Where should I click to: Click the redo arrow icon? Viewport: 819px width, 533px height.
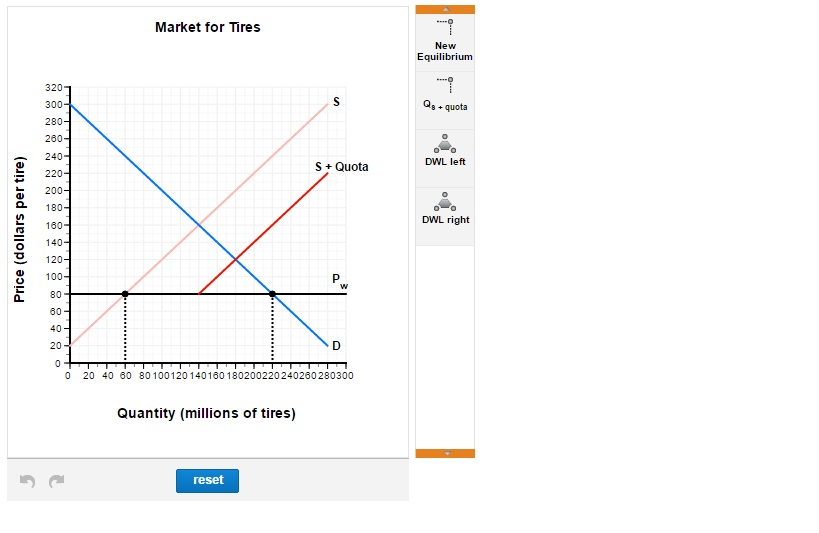pos(57,481)
